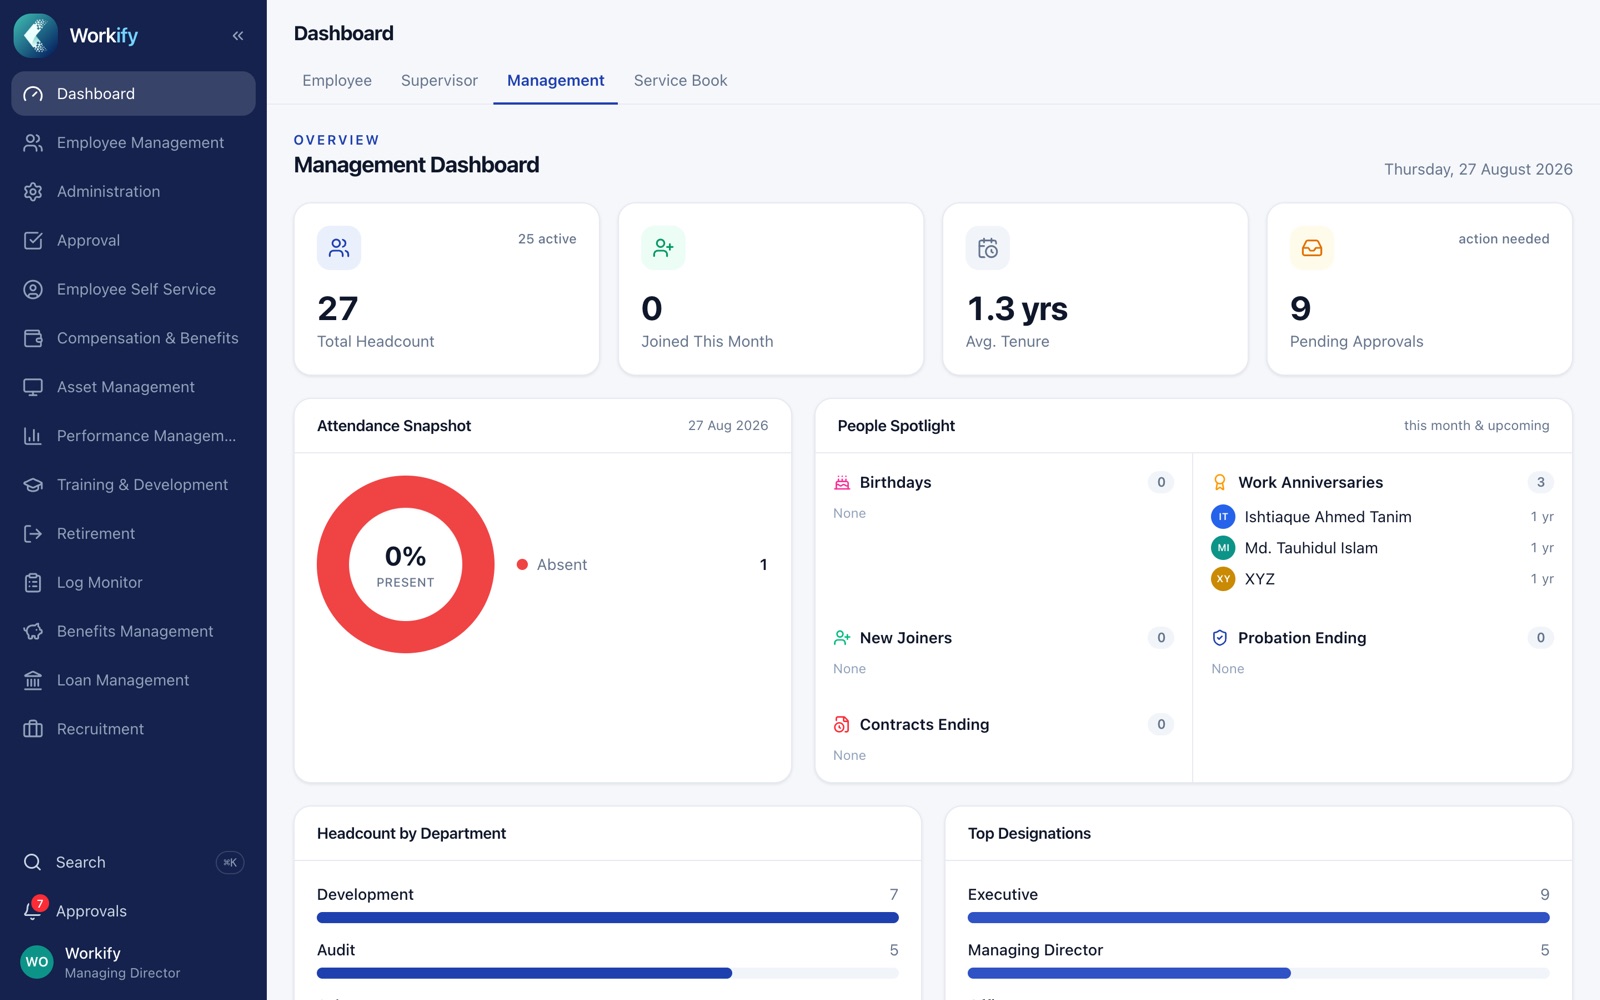Click the Workify logo icon
The image size is (1600, 1000).
pos(36,35)
